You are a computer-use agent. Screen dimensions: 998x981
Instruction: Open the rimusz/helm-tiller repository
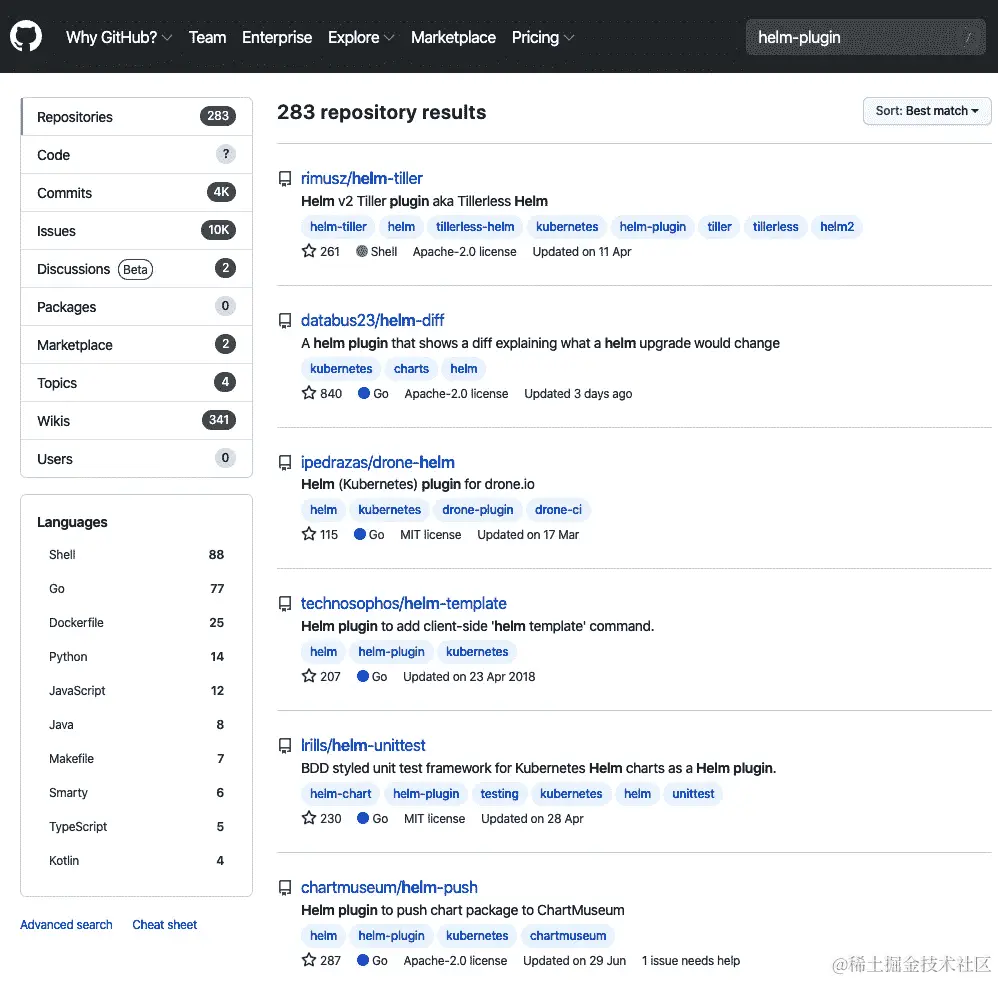(362, 178)
